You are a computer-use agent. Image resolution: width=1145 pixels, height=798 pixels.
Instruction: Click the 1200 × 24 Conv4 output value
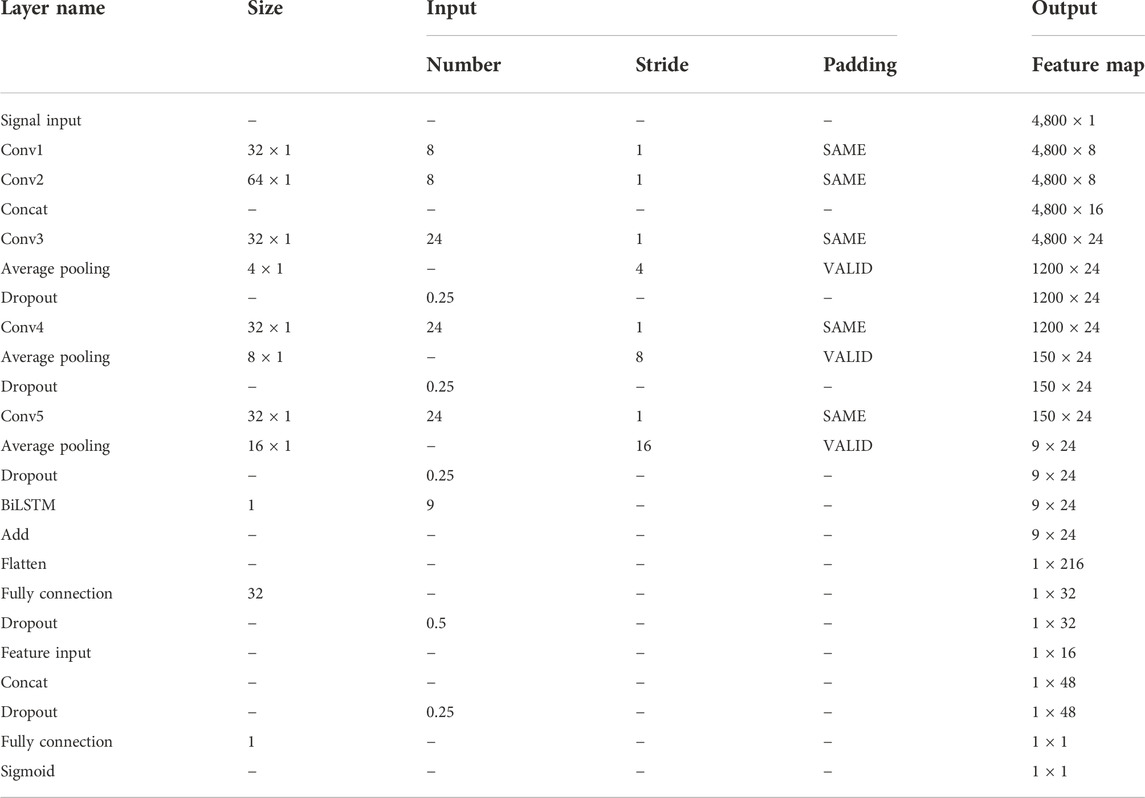click(1065, 328)
